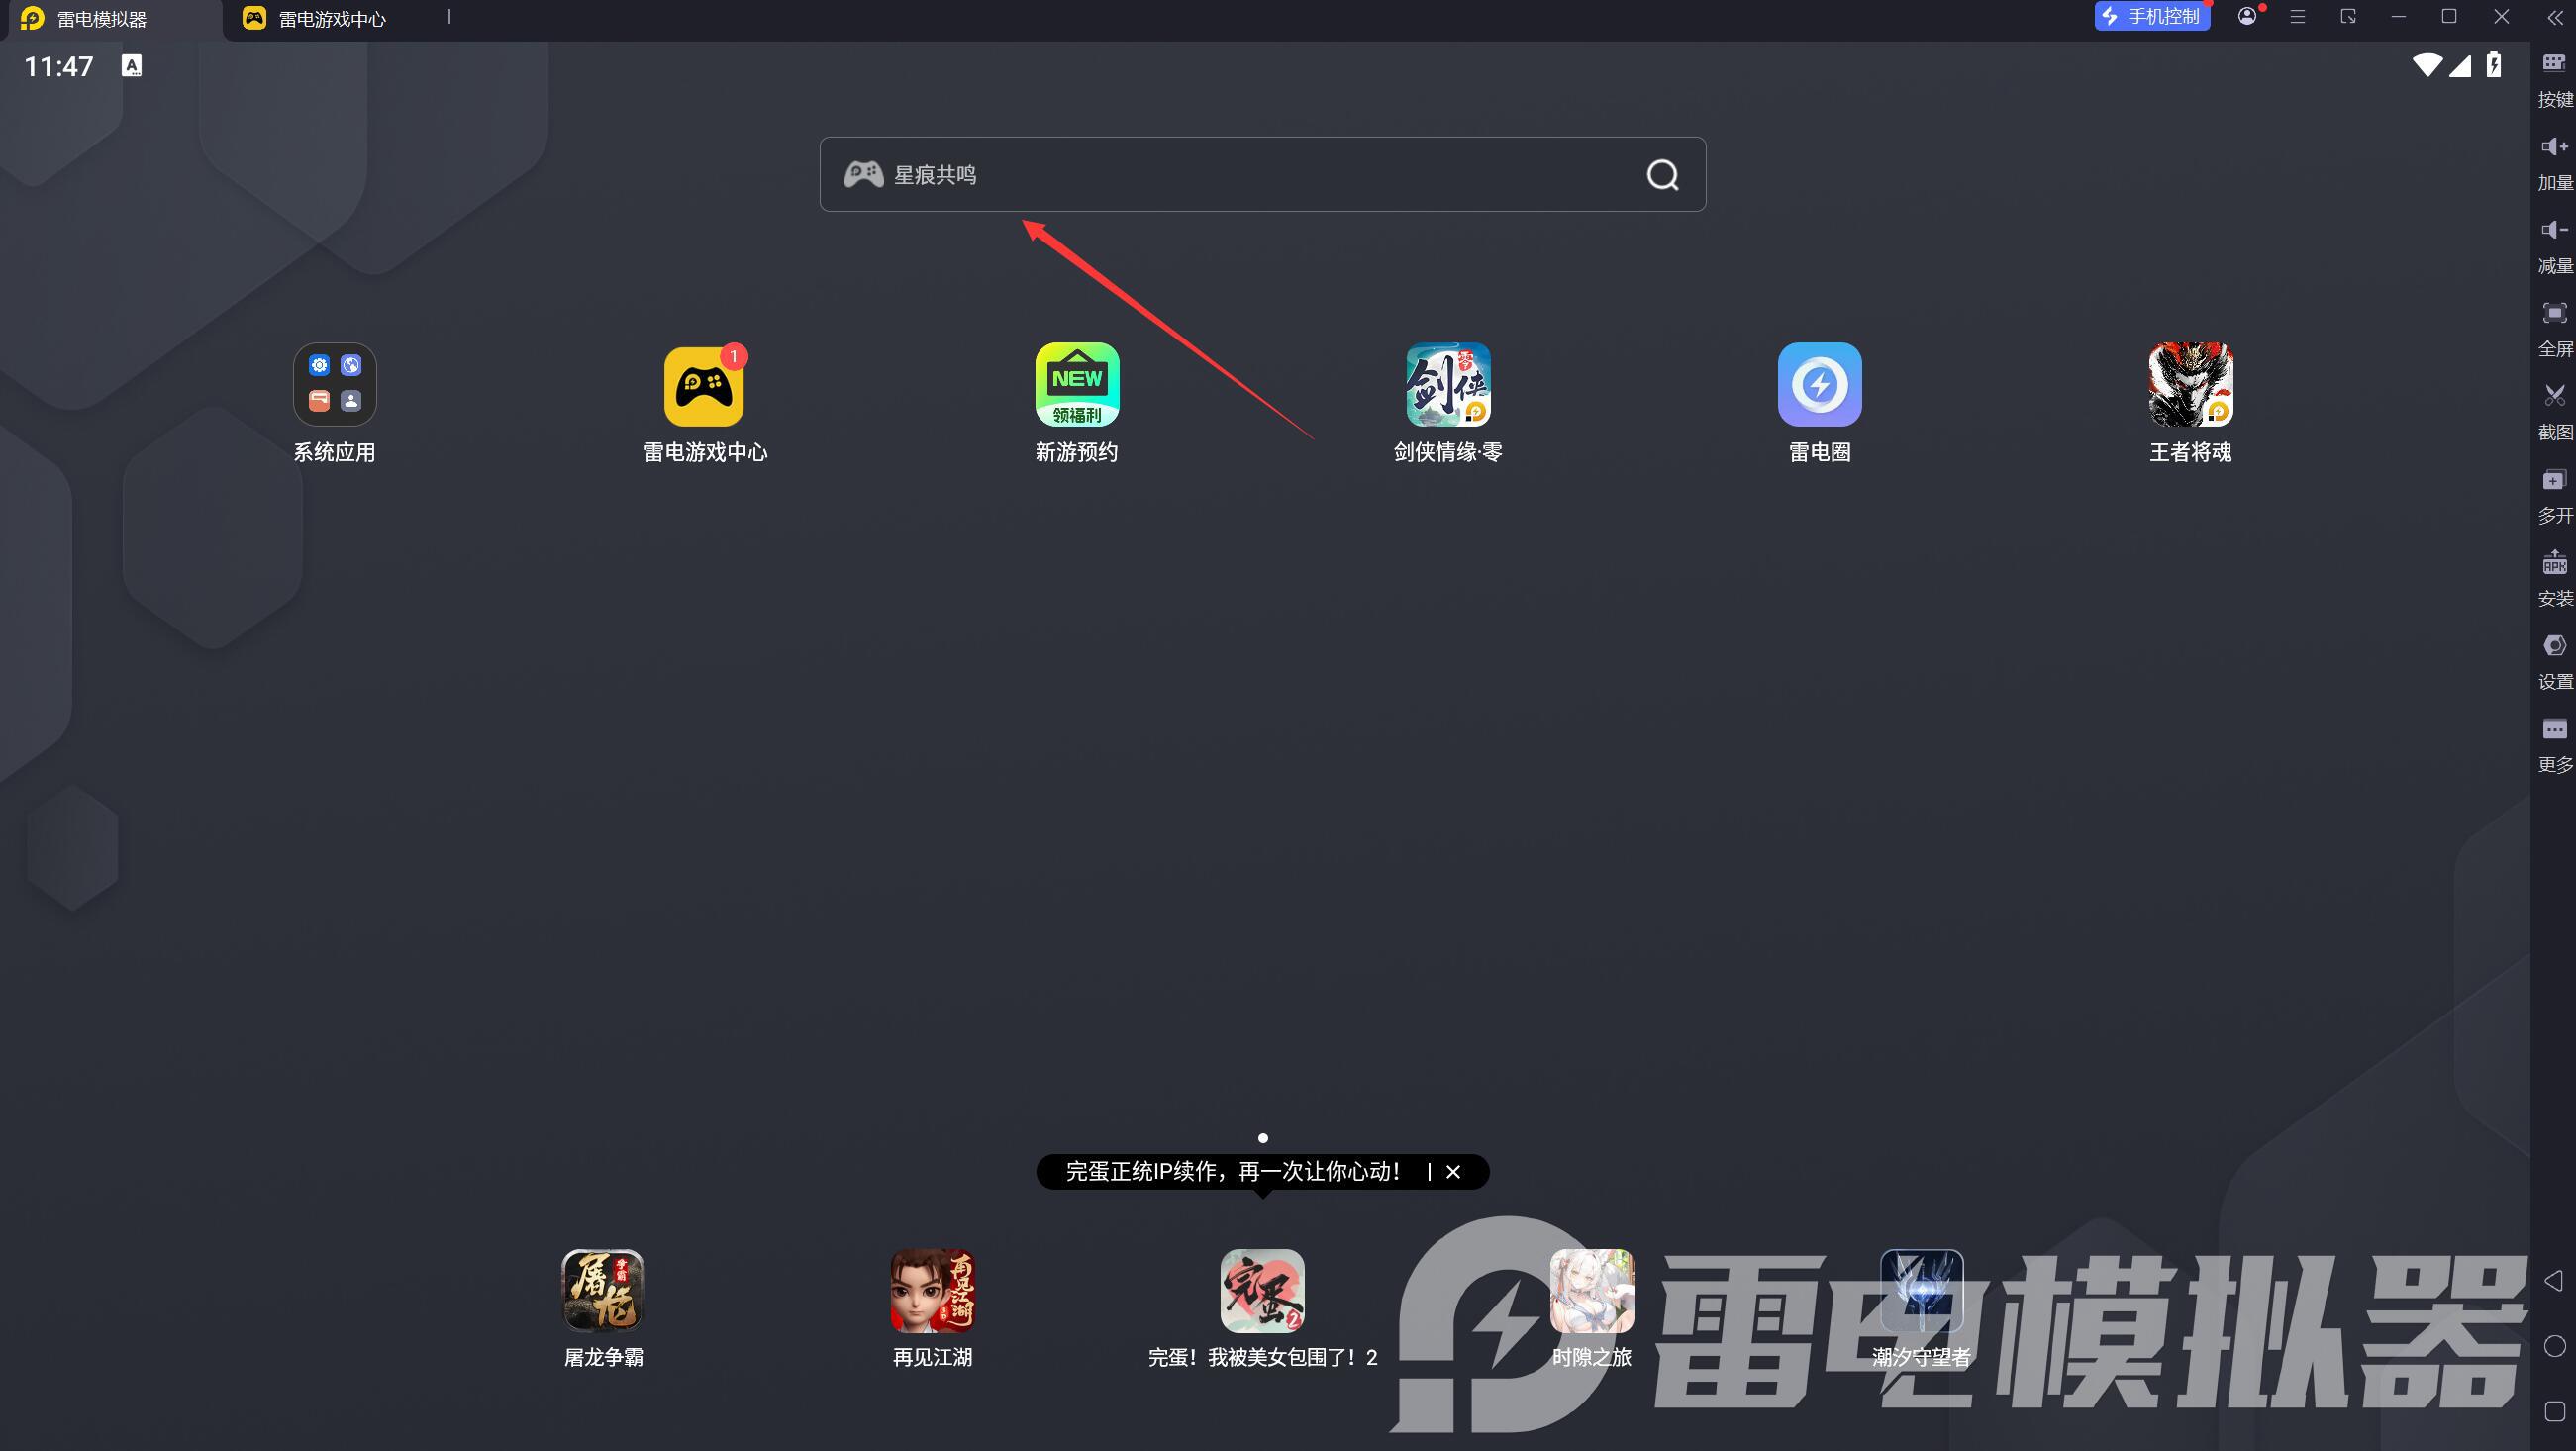Open the 雷电圈 app
The image size is (2576, 1451).
click(x=1819, y=386)
